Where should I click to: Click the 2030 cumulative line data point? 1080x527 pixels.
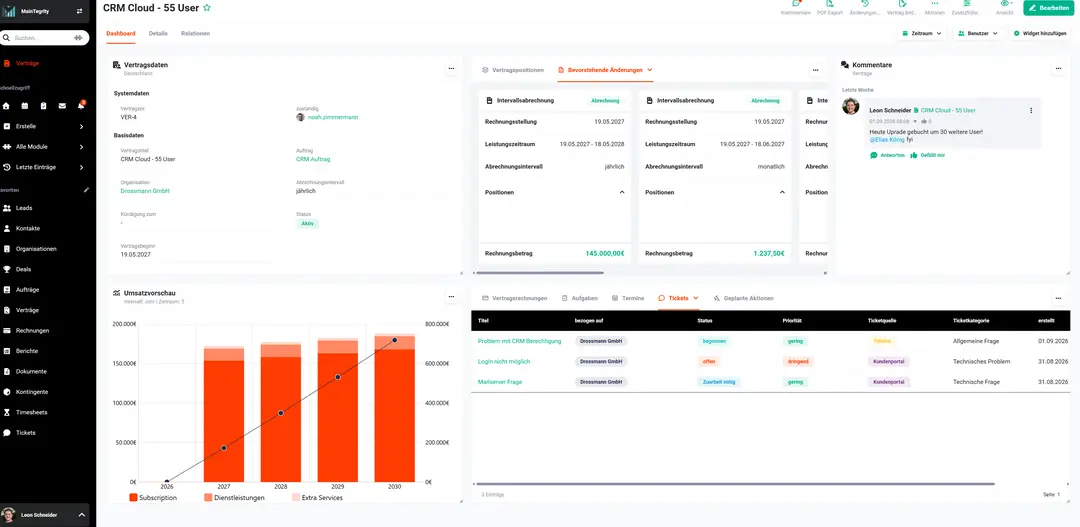(395, 340)
